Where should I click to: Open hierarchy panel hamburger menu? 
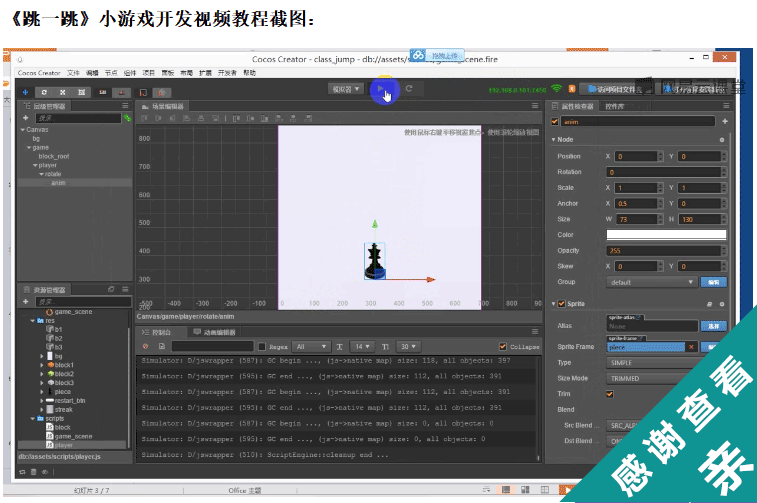125,106
